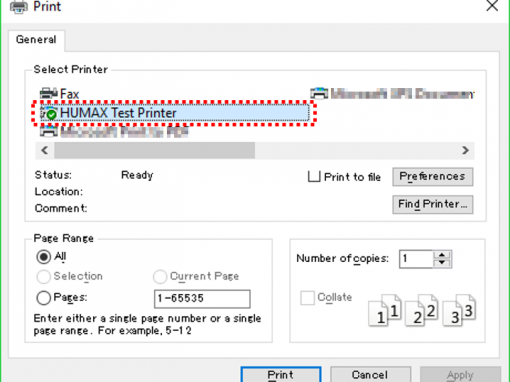The width and height of the screenshot is (510, 382).
Task: Click the Ready status text
Action: pos(137,175)
